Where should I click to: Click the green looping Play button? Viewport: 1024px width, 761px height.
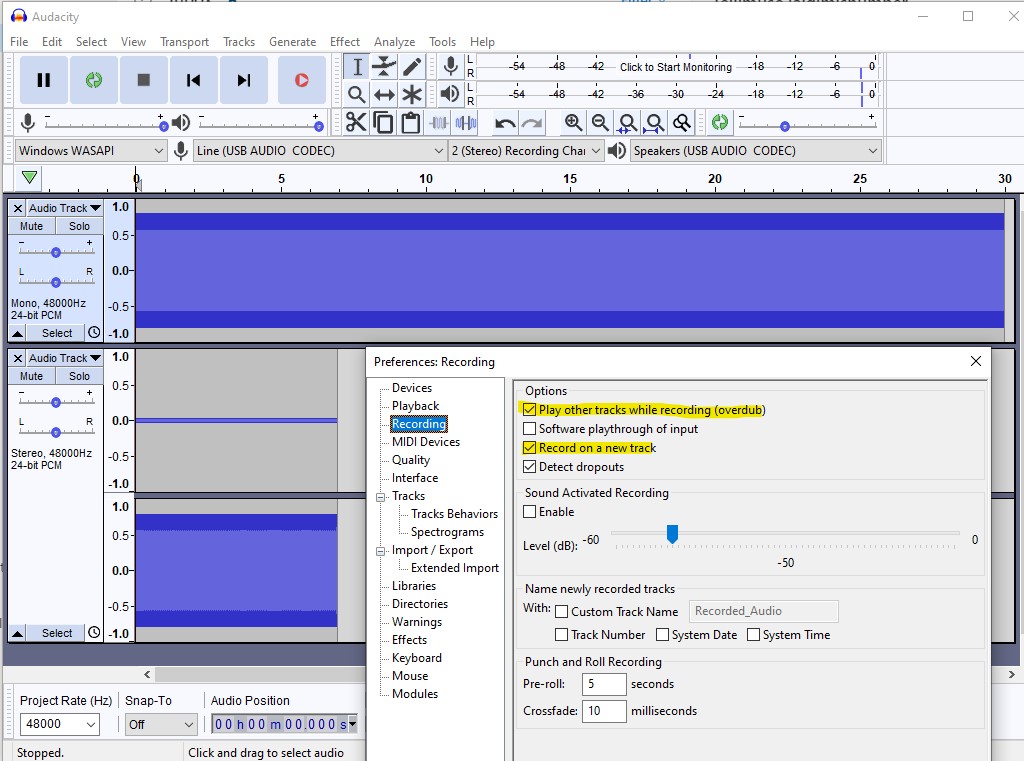94,80
